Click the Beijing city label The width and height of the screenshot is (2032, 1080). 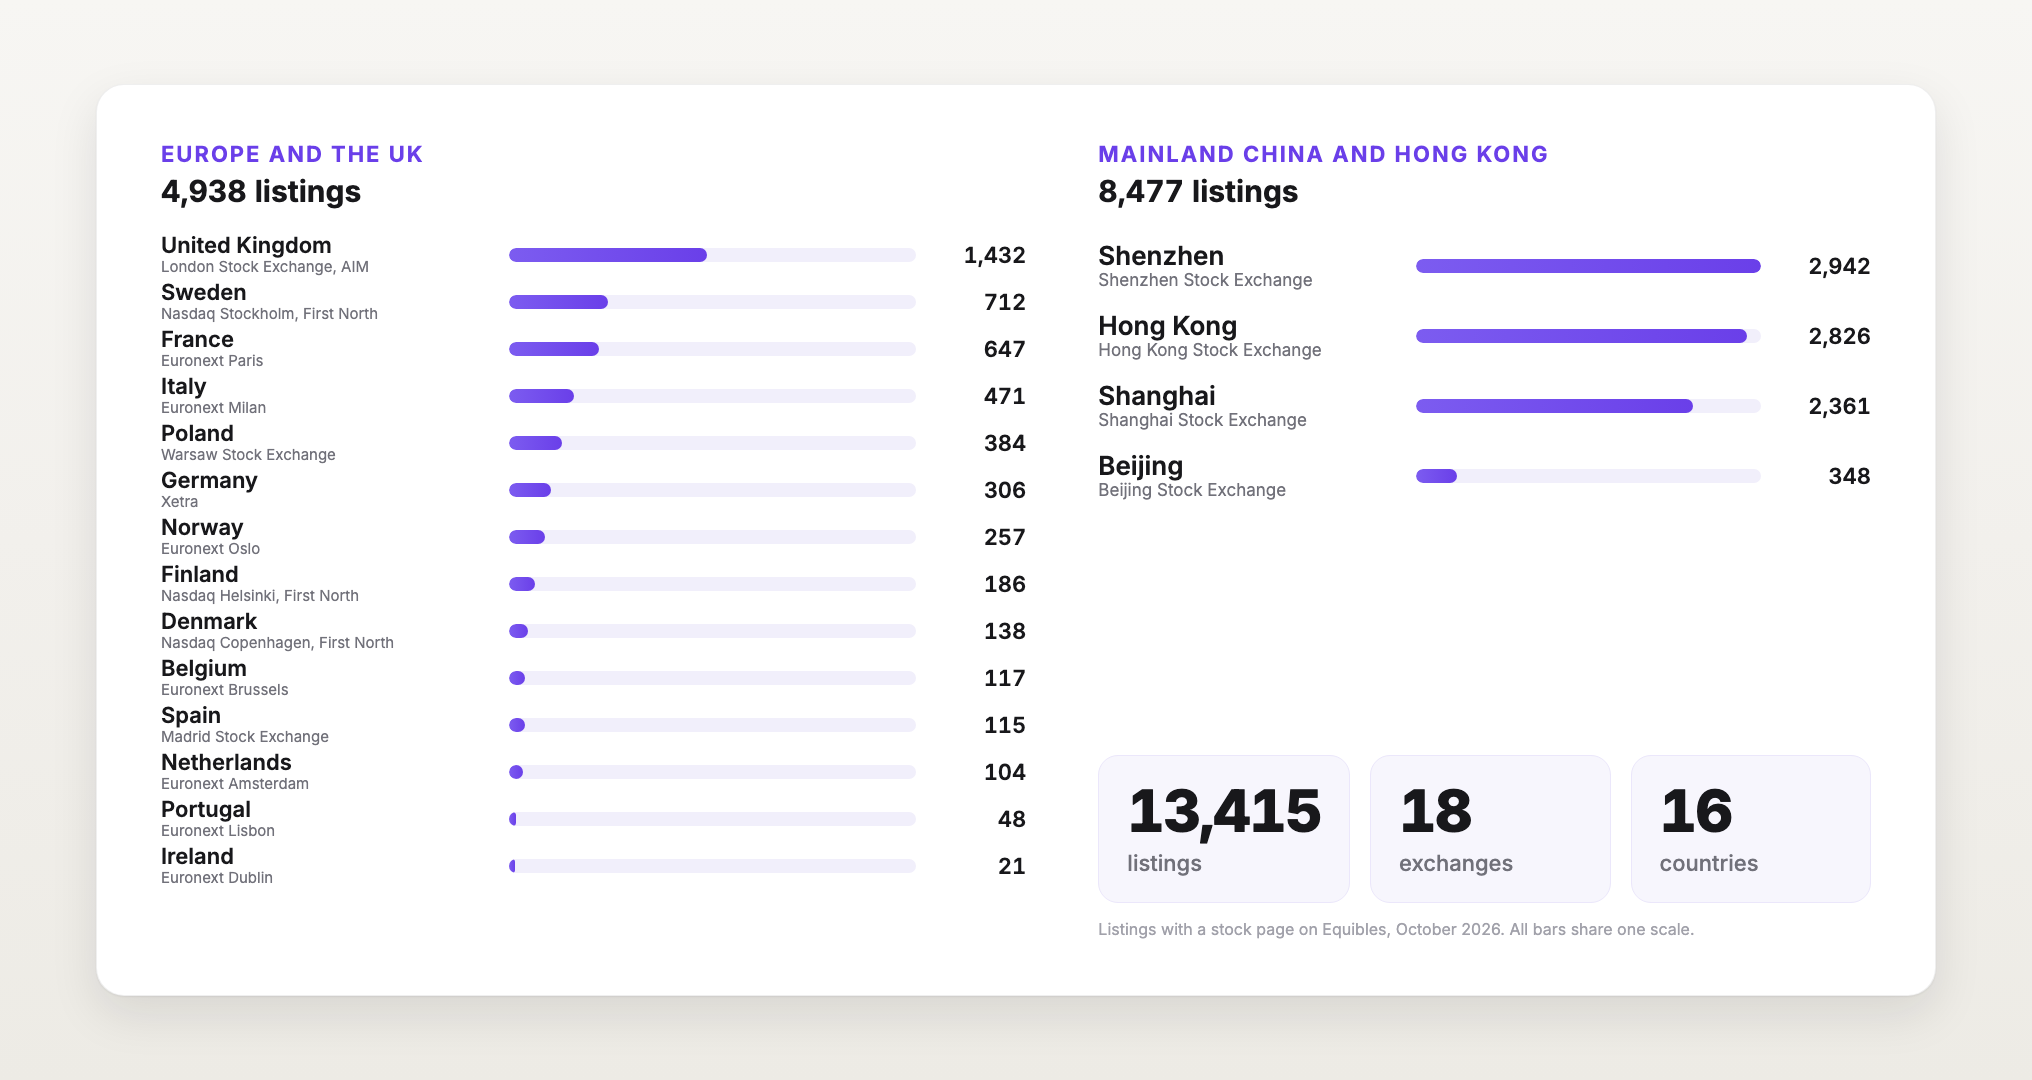tap(1140, 466)
